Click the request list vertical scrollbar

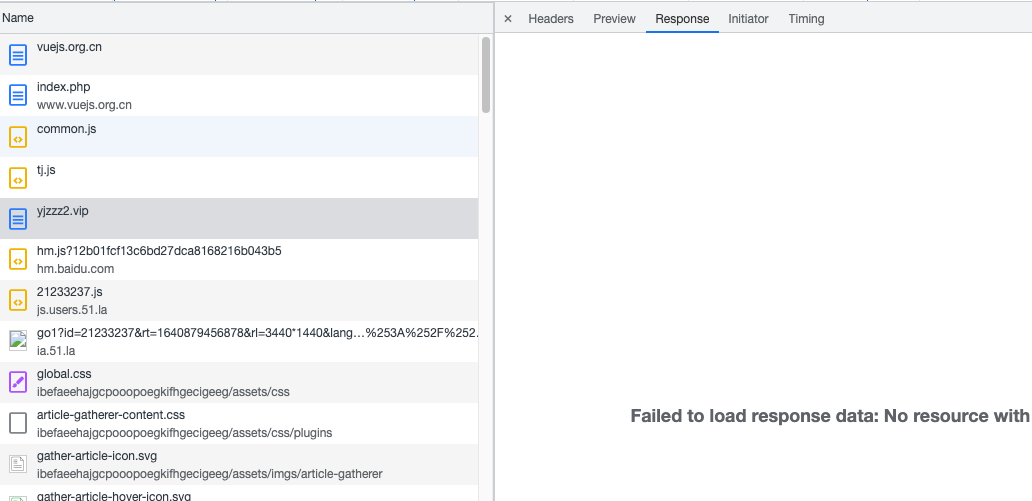tap(486, 75)
